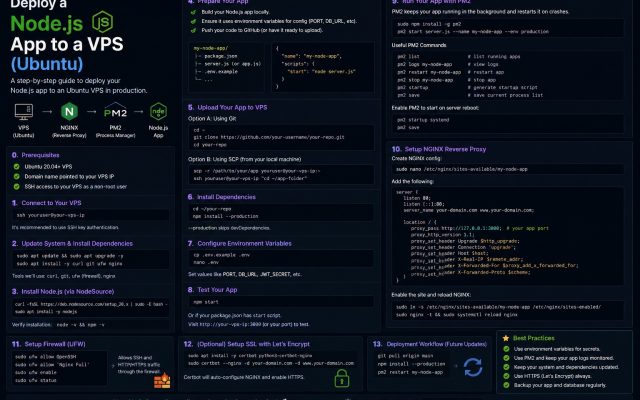The height and width of the screenshot is (400, 640).
Task: Click the checkmark beside Use PM2 and keep logs monitored
Action: tap(507, 358)
